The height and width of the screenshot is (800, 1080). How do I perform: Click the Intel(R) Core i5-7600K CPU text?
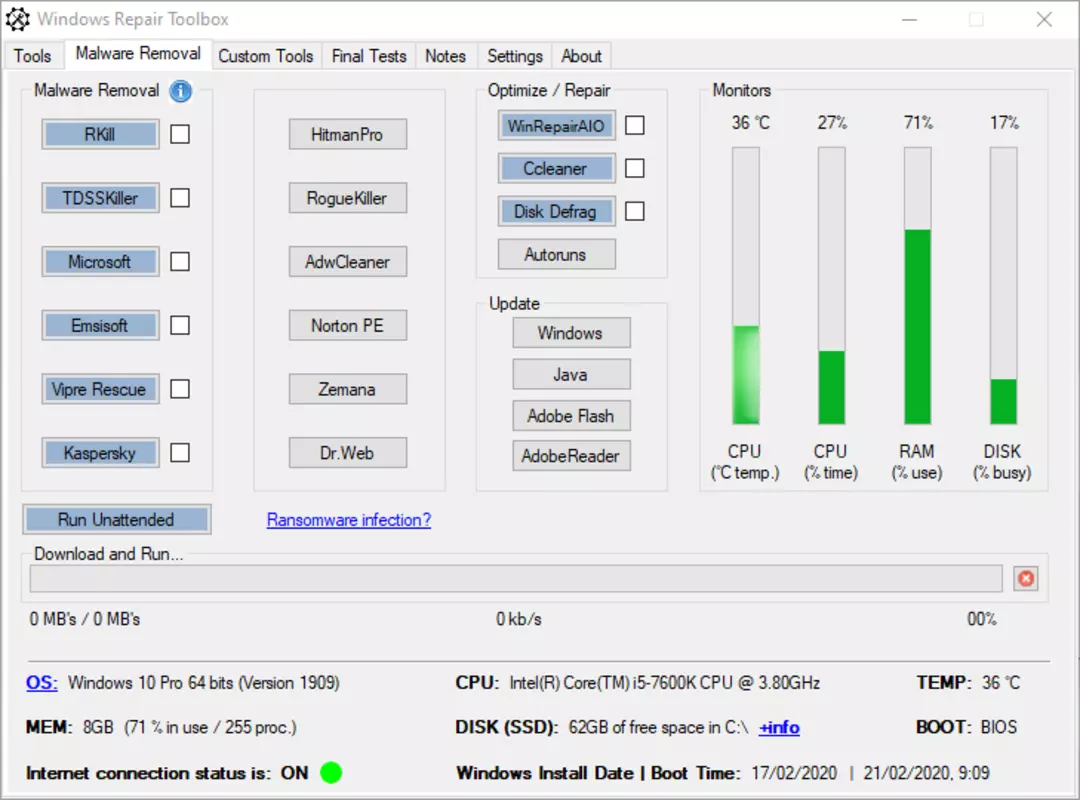[665, 682]
